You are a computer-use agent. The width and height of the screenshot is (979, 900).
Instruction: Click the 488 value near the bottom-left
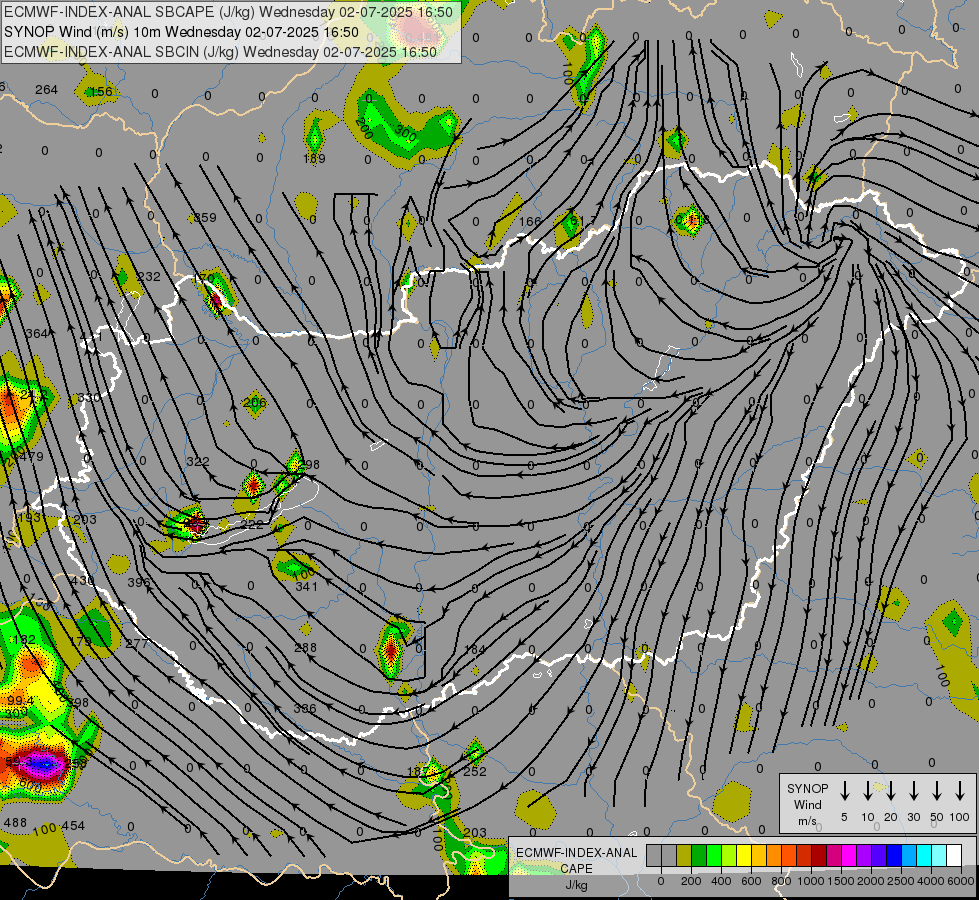click(15, 823)
